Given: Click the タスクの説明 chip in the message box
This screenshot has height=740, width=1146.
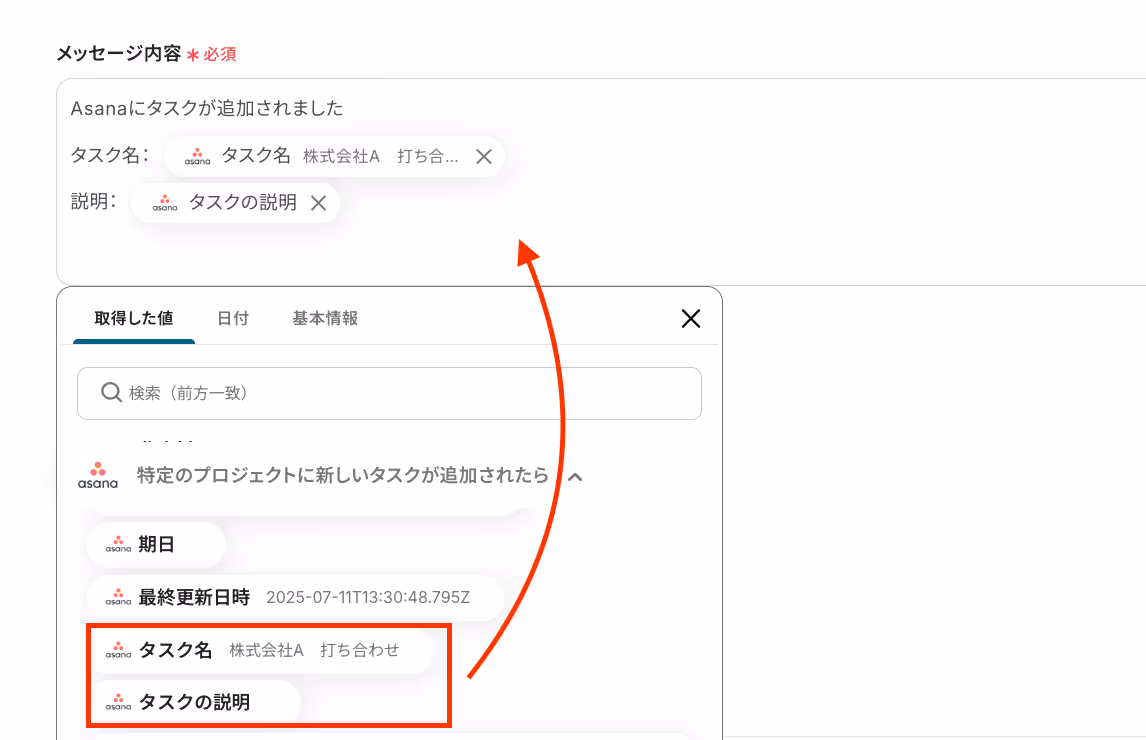Looking at the screenshot, I should [235, 203].
